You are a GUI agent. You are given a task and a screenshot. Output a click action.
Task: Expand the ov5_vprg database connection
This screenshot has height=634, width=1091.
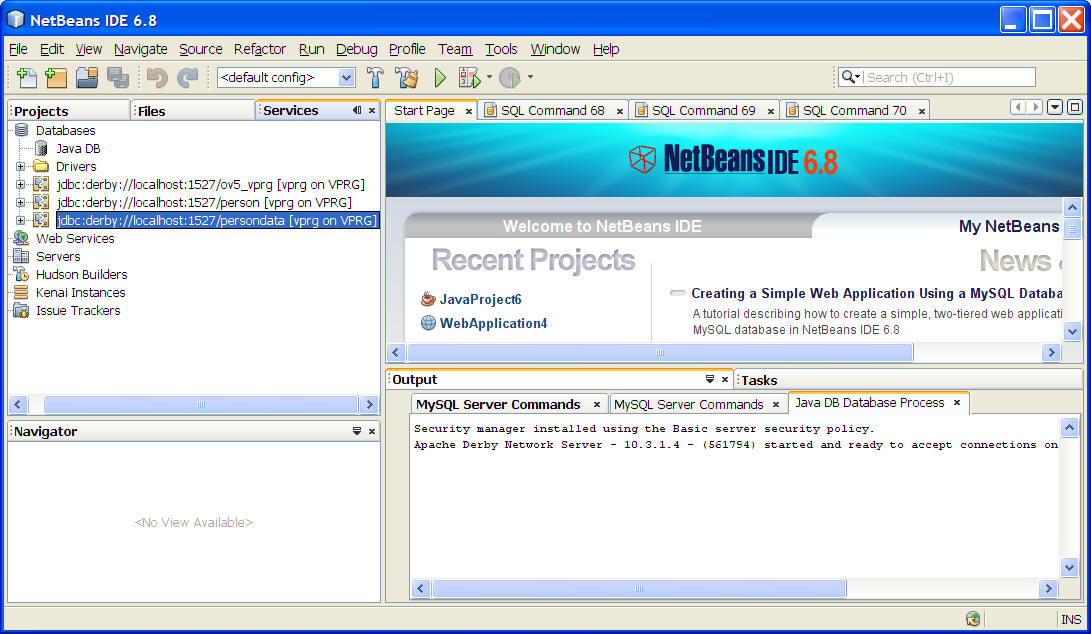tap(20, 184)
